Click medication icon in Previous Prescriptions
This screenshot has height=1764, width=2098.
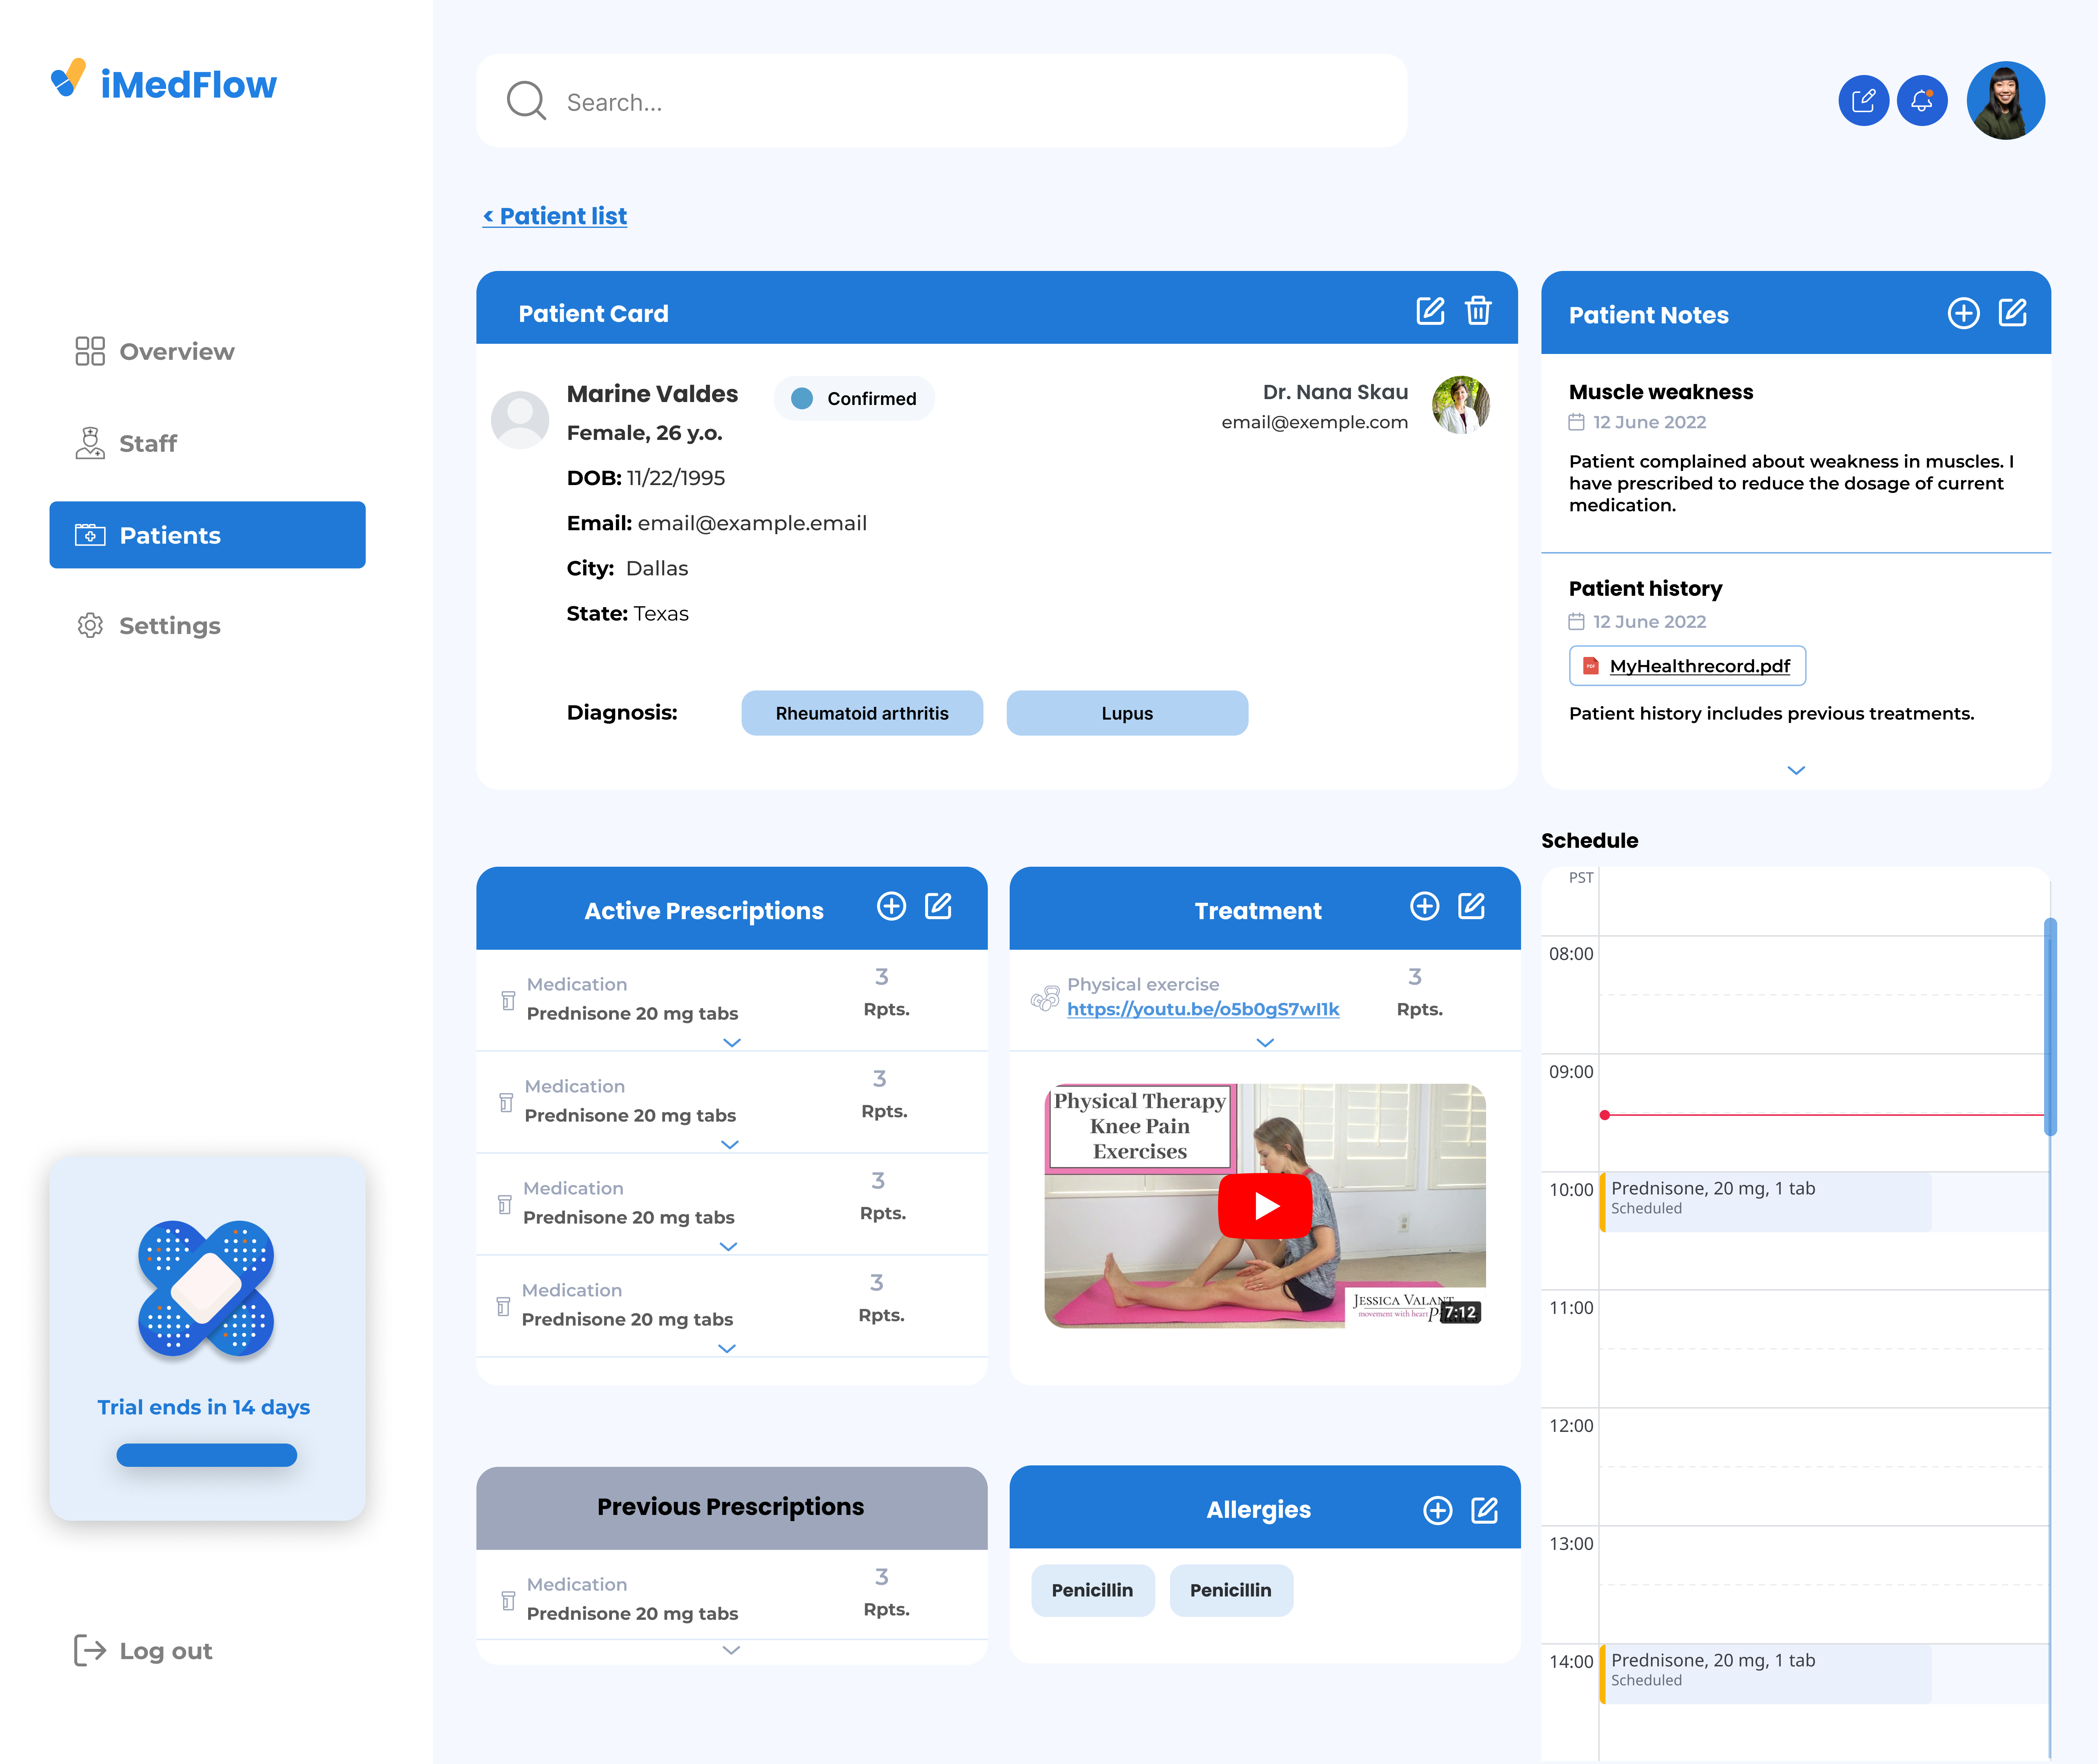pyautogui.click(x=508, y=1600)
